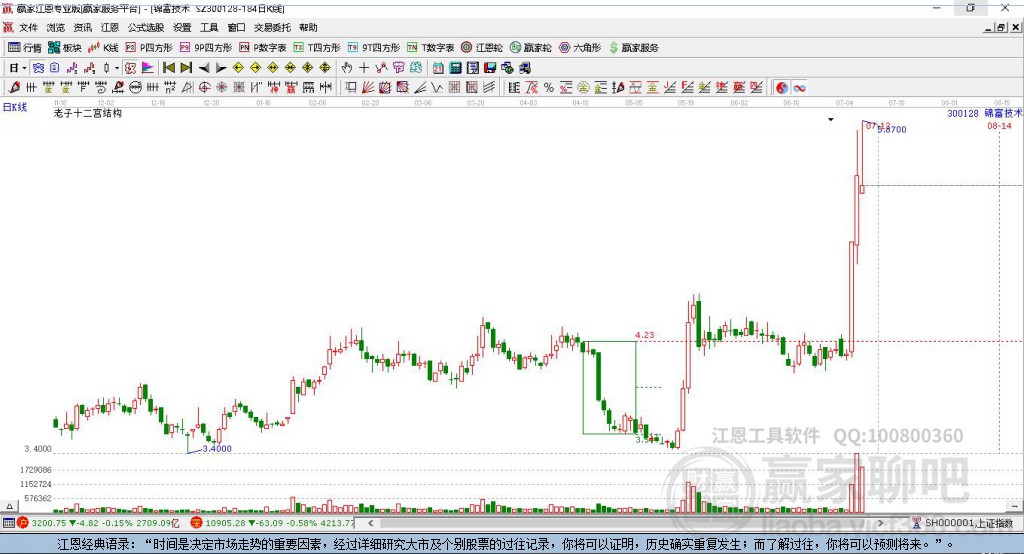Open the 工具 menu
The height and width of the screenshot is (554, 1024).
click(x=209, y=27)
